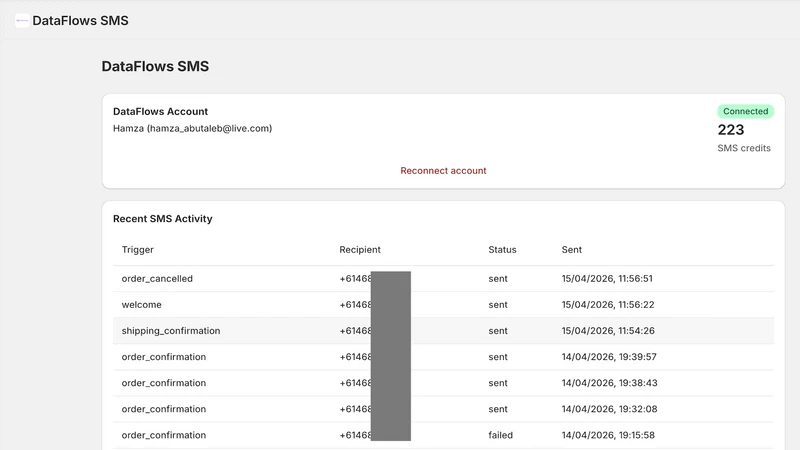This screenshot has height=450, width=800.
Task: Click order_confirmation sent at 19:32:08
Action: point(163,409)
